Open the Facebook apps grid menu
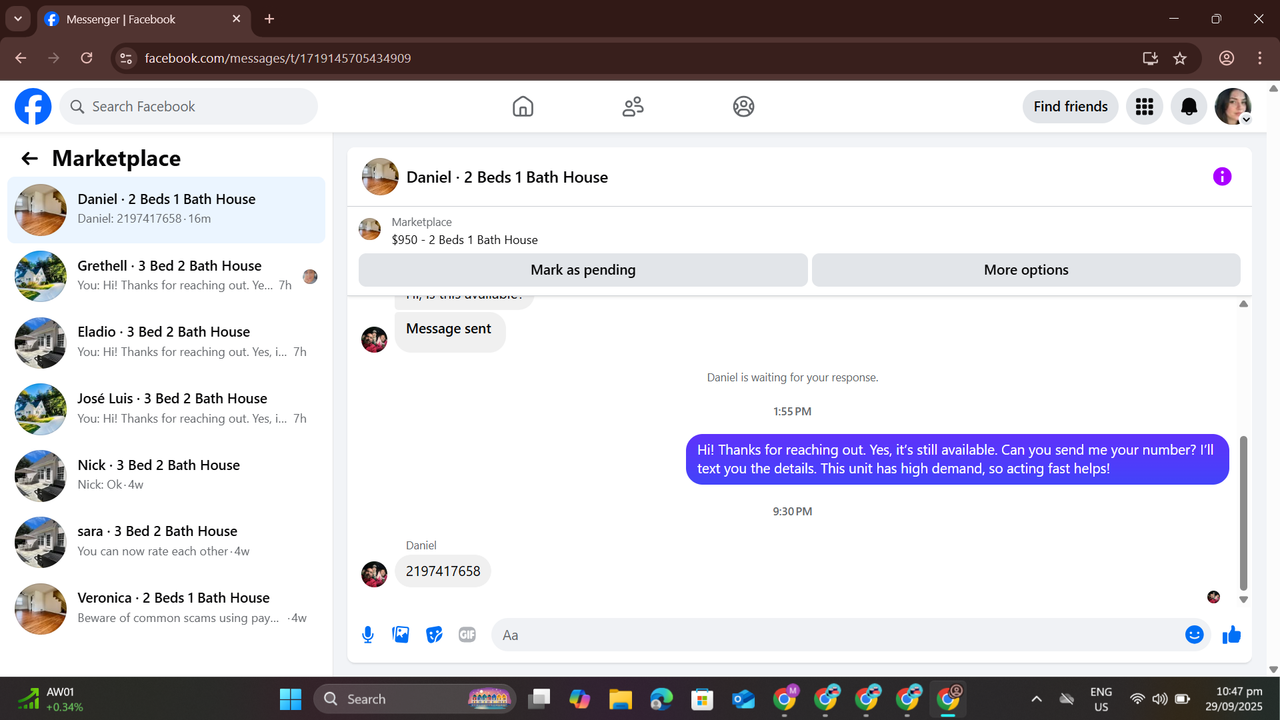The height and width of the screenshot is (720, 1280). [1144, 106]
